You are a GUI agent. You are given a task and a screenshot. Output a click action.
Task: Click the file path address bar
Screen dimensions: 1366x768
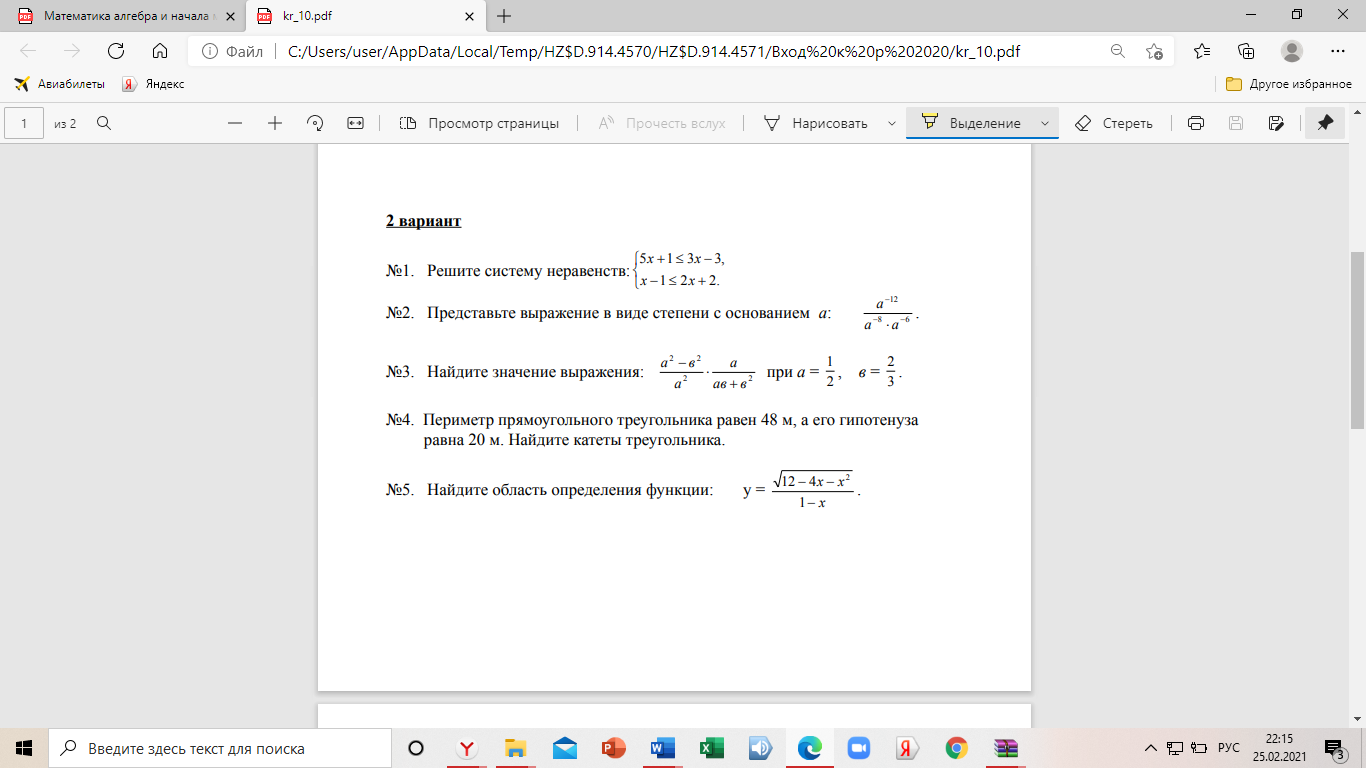pos(654,51)
